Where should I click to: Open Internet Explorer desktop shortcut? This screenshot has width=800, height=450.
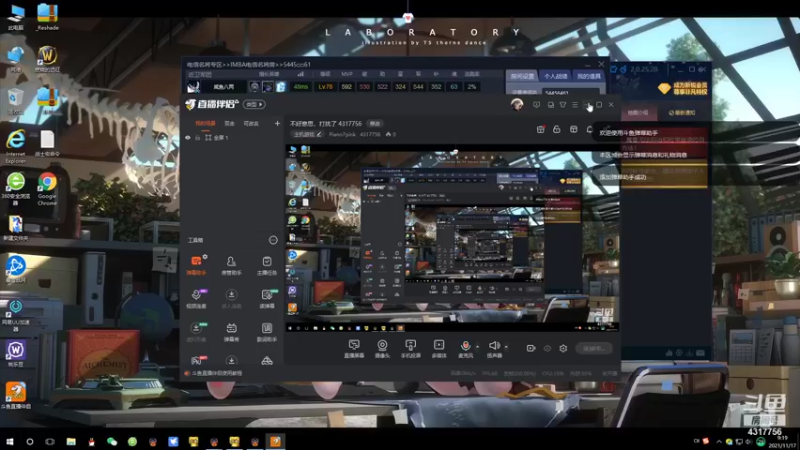pyautogui.click(x=16, y=146)
